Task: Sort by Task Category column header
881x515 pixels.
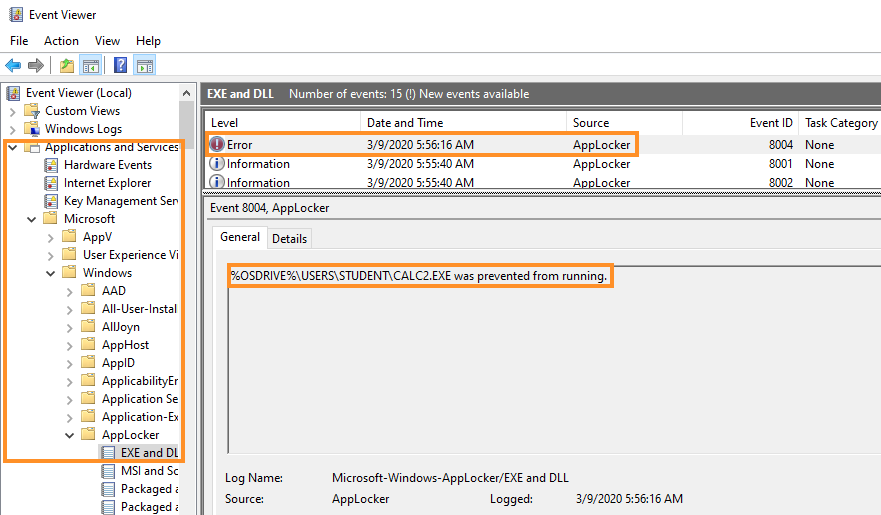Action: (x=840, y=122)
